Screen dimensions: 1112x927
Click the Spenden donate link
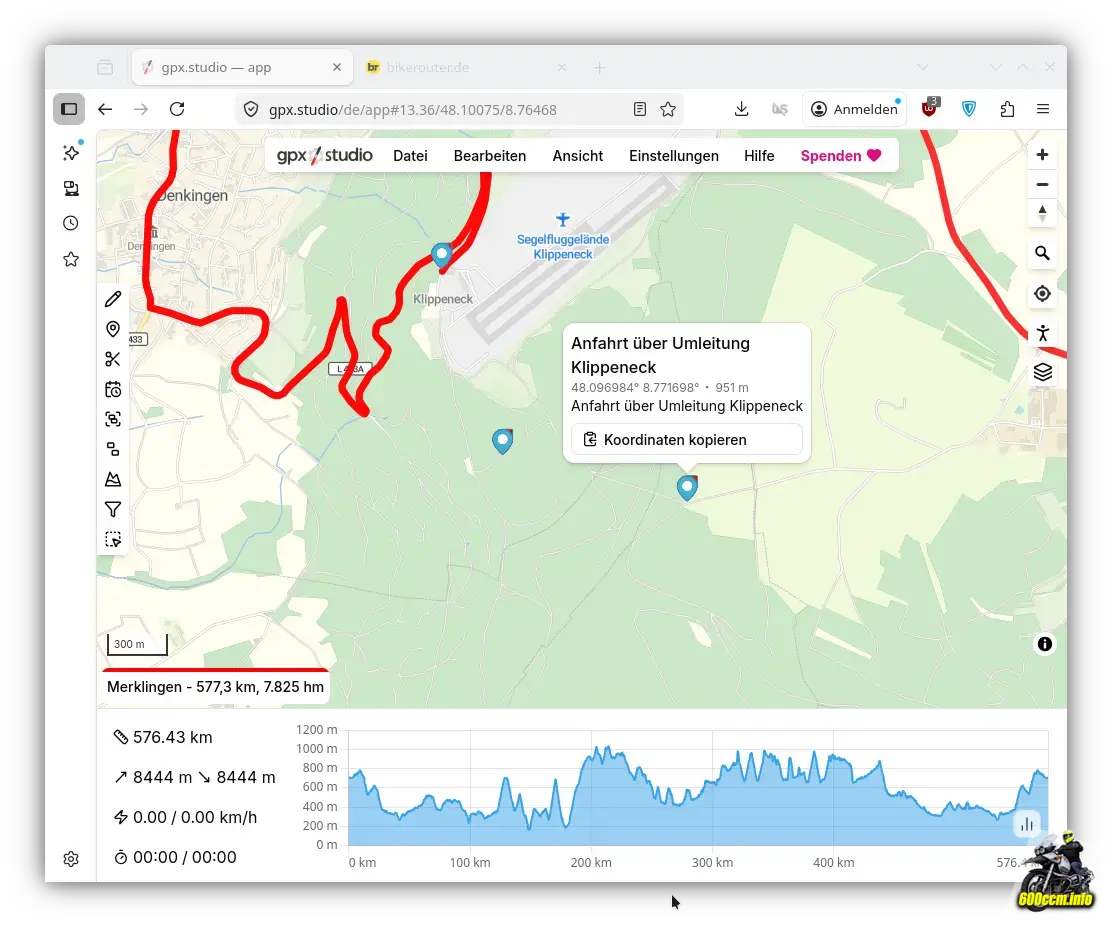tap(840, 156)
